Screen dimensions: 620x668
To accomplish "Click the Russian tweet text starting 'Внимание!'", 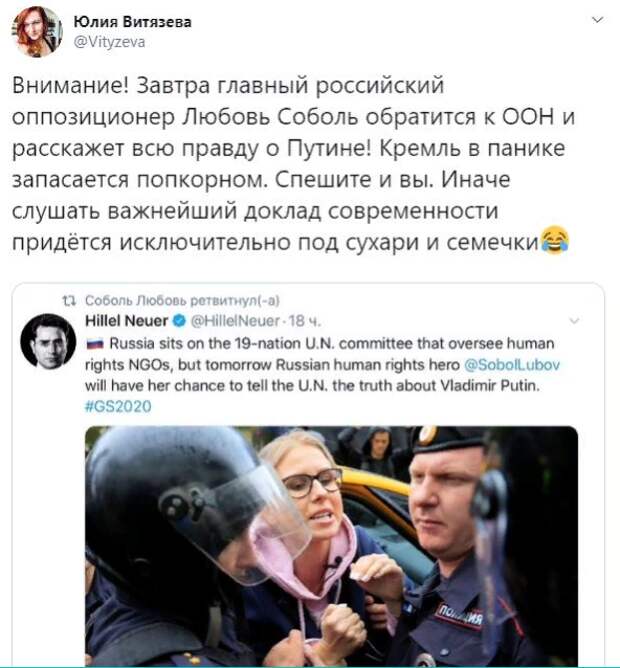I will click(293, 164).
